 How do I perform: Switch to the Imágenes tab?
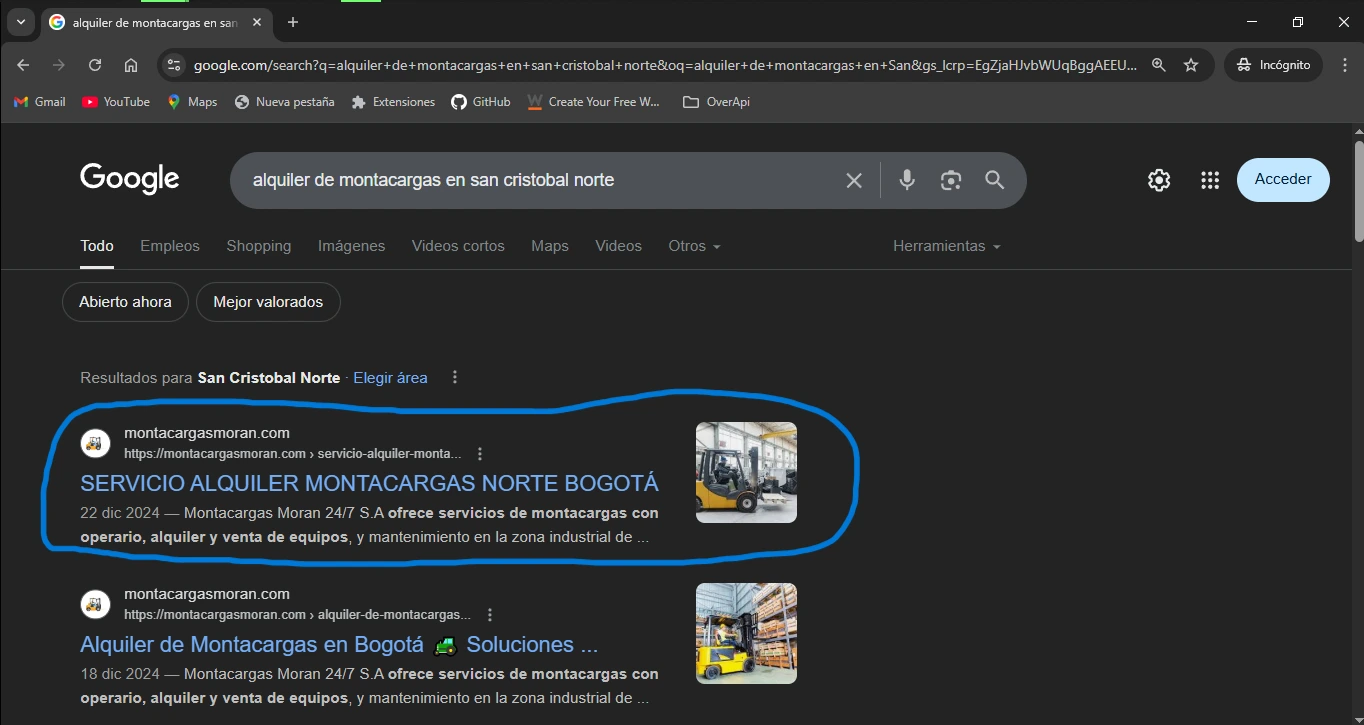351,246
